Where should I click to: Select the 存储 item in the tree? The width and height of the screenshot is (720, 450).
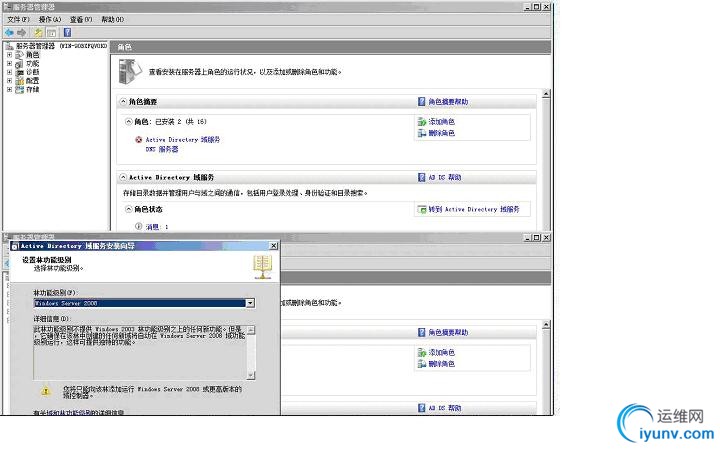coord(32,90)
